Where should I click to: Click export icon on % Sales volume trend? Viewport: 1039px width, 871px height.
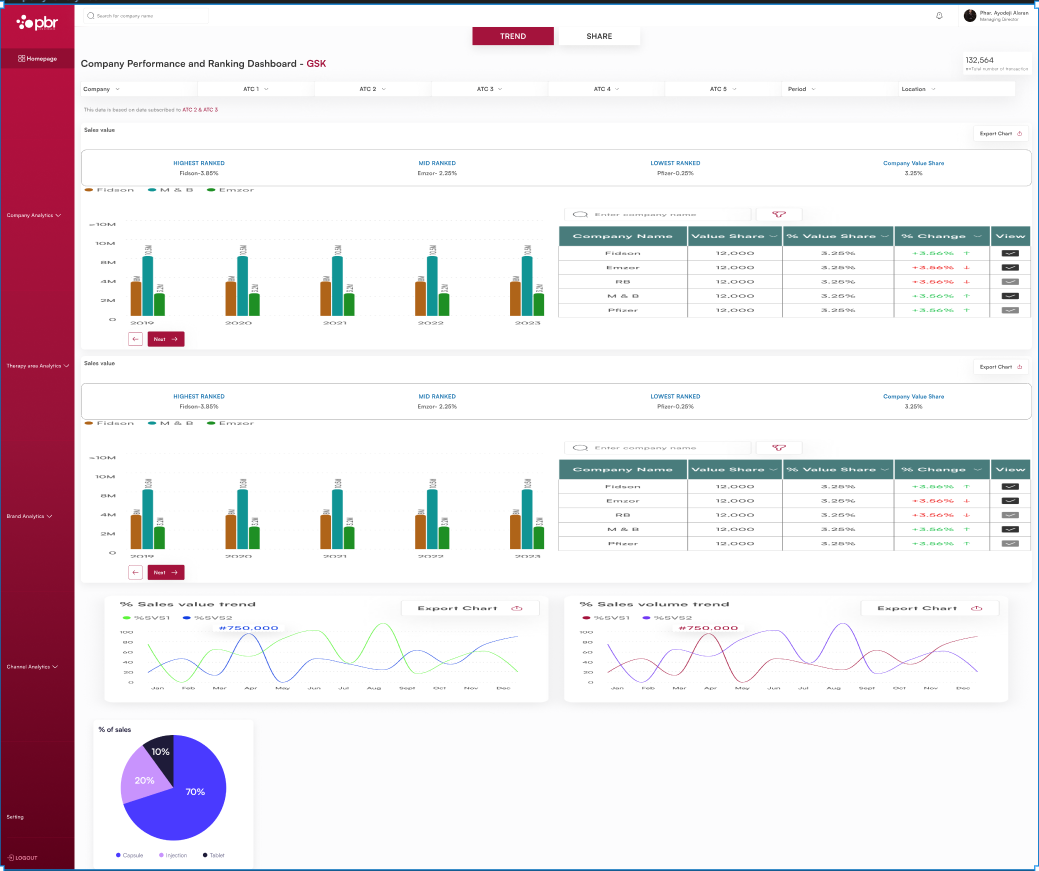coord(976,608)
